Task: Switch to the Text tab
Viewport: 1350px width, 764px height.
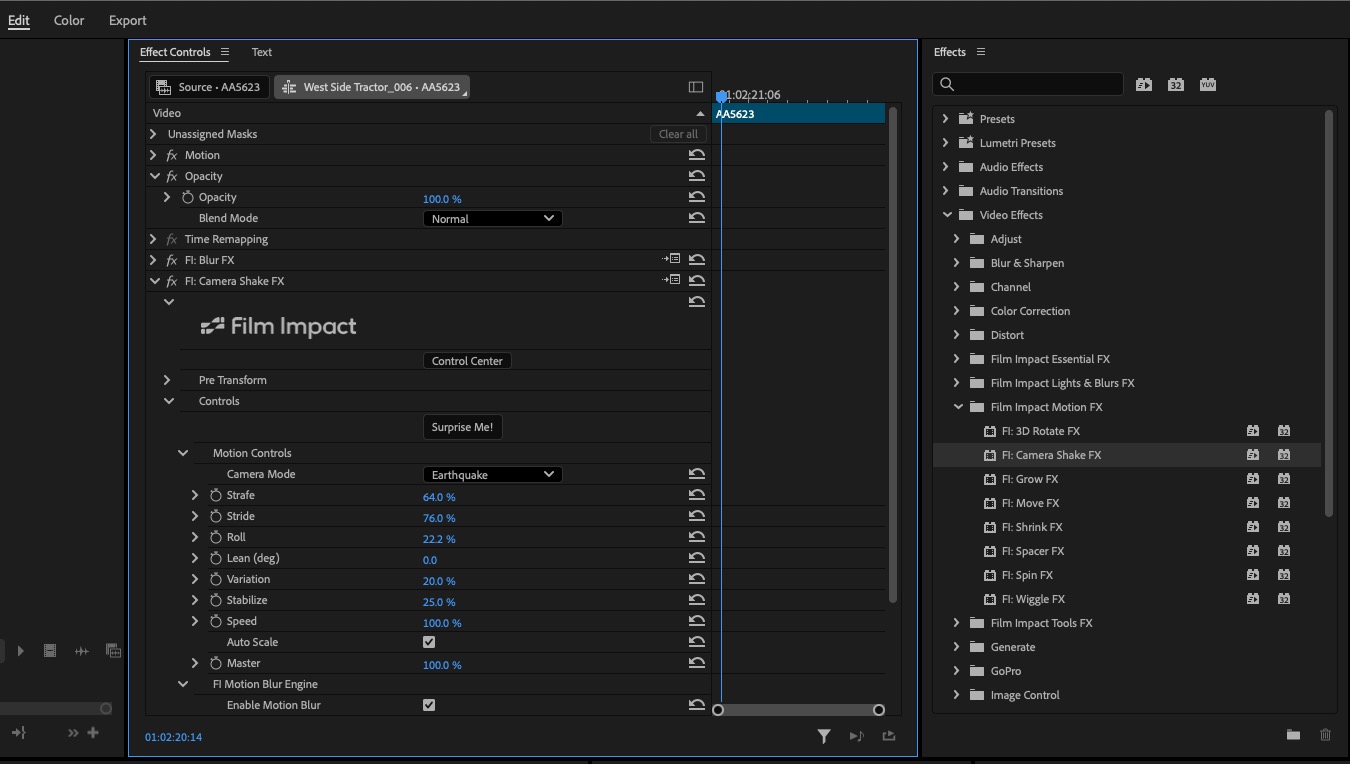Action: click(261, 52)
